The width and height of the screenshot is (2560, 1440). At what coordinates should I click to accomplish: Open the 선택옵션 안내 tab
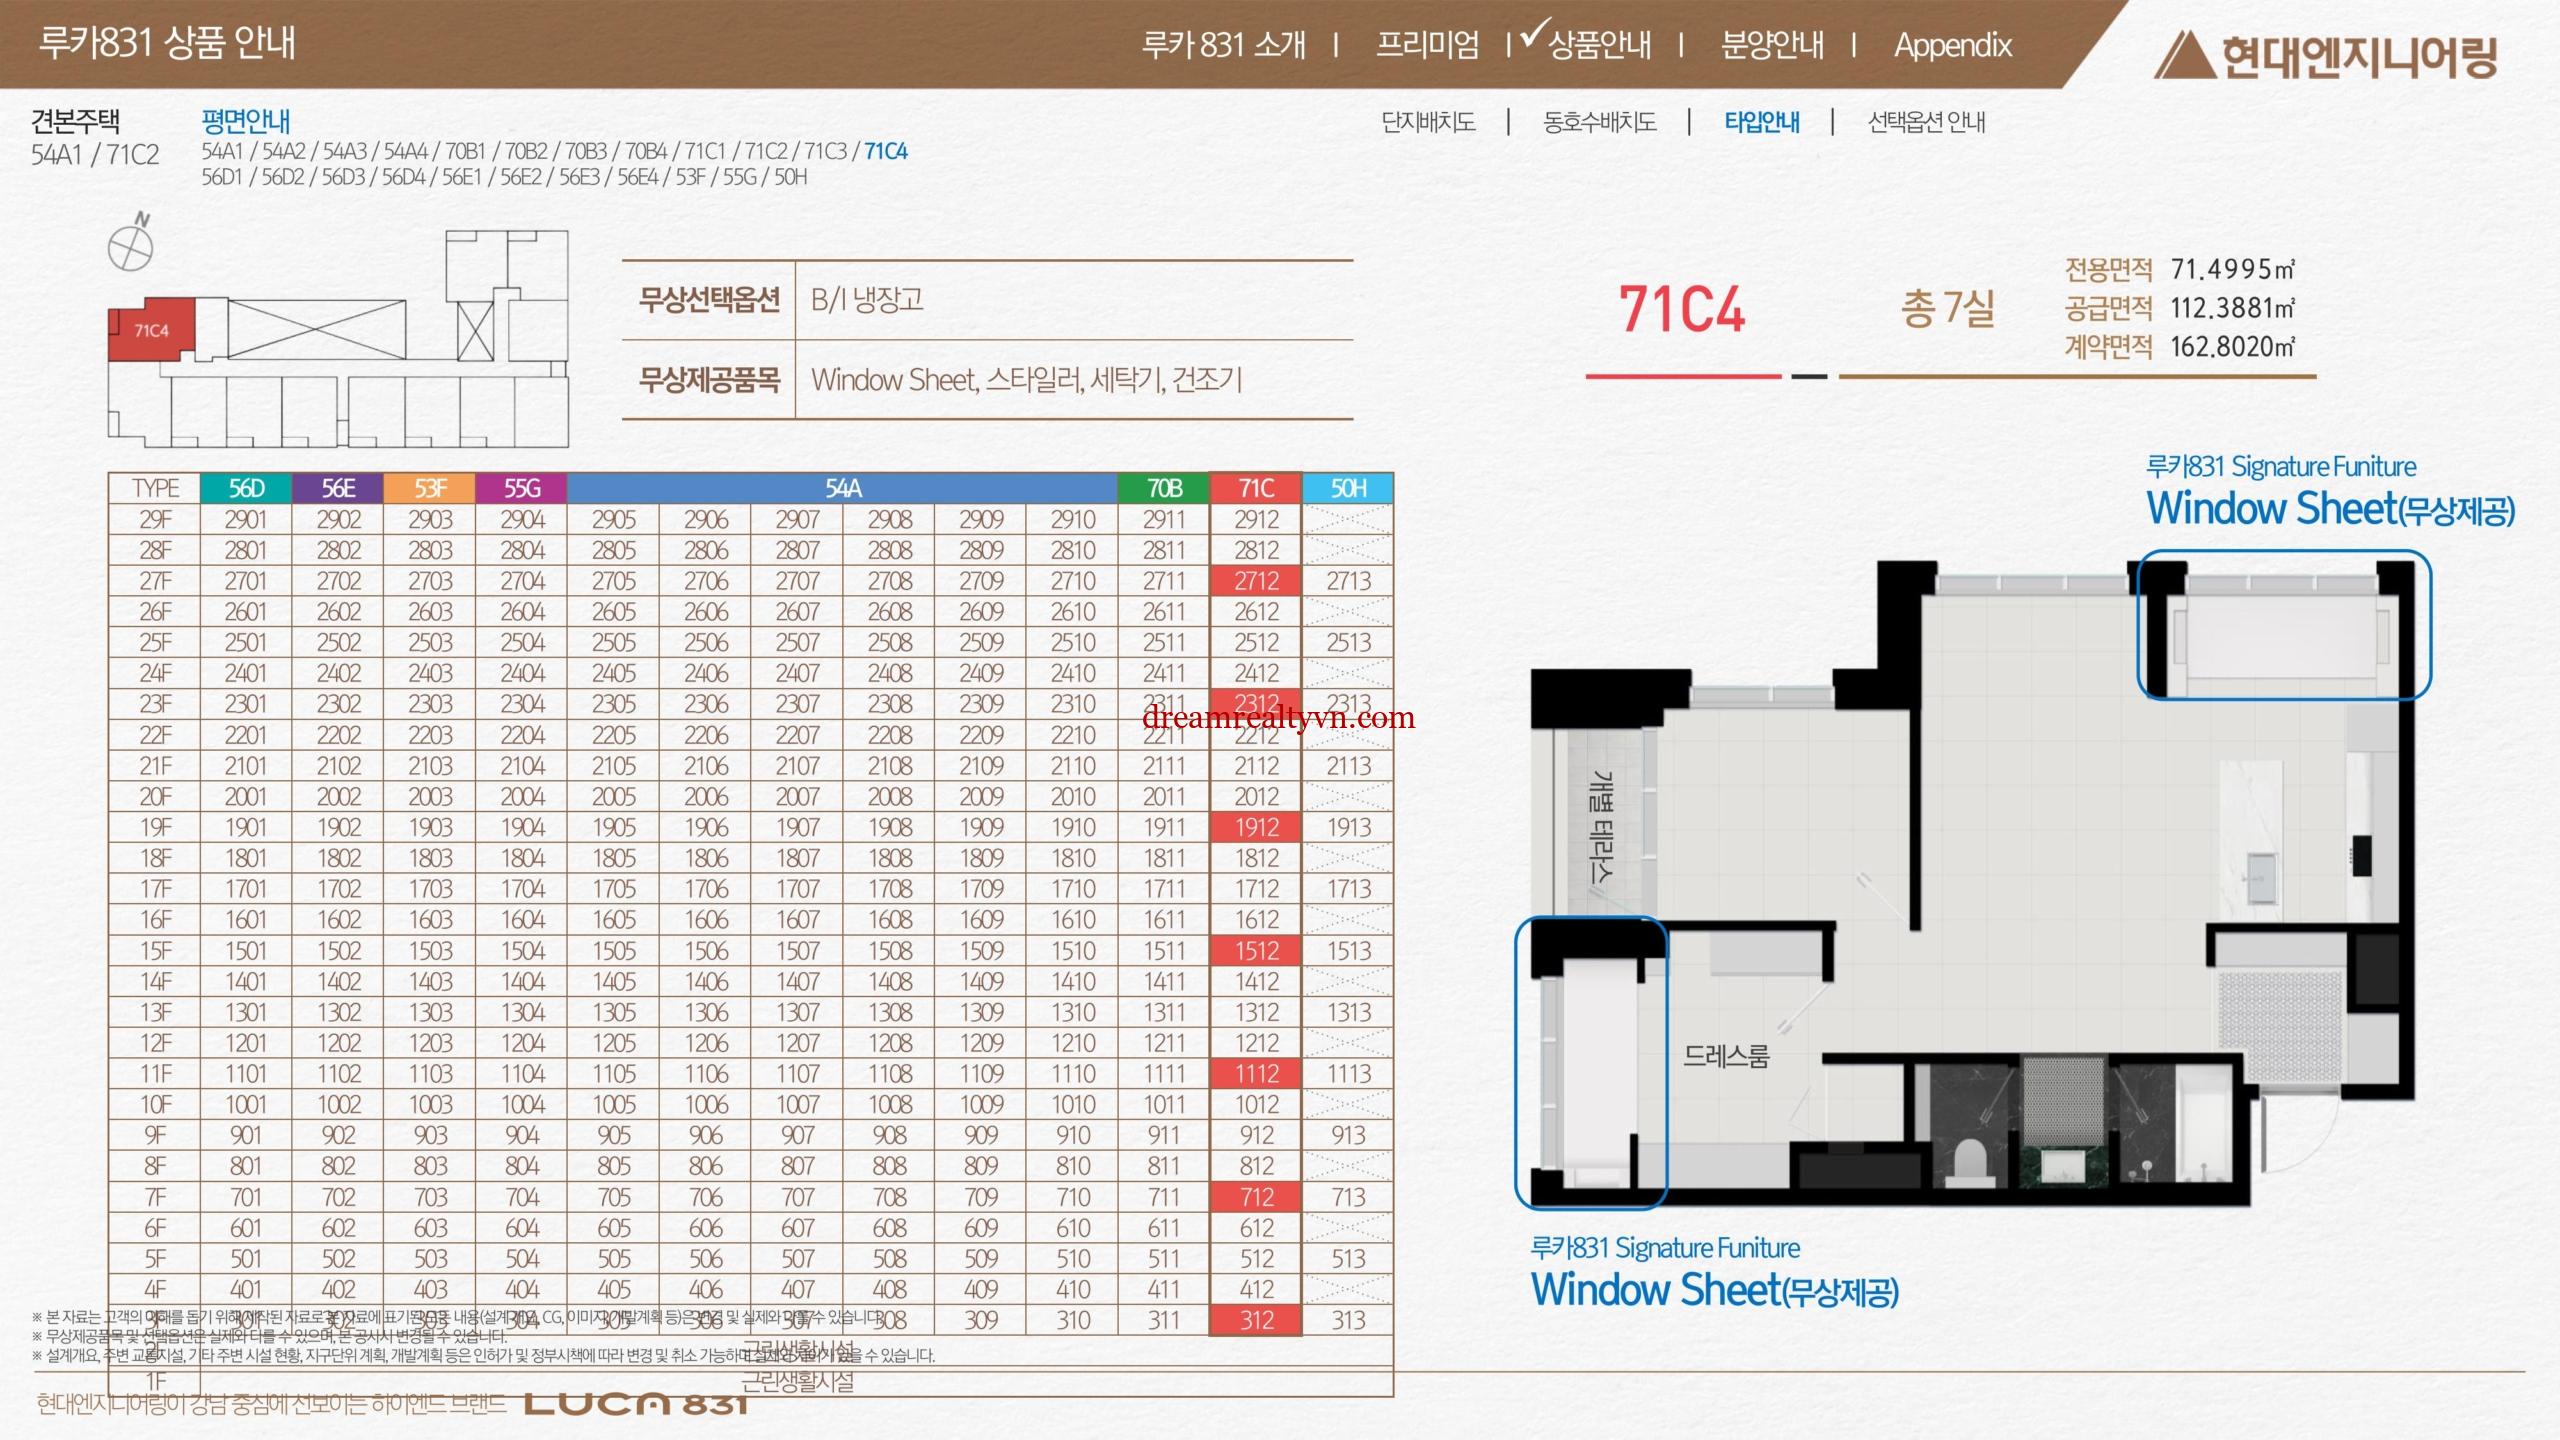1926,122
